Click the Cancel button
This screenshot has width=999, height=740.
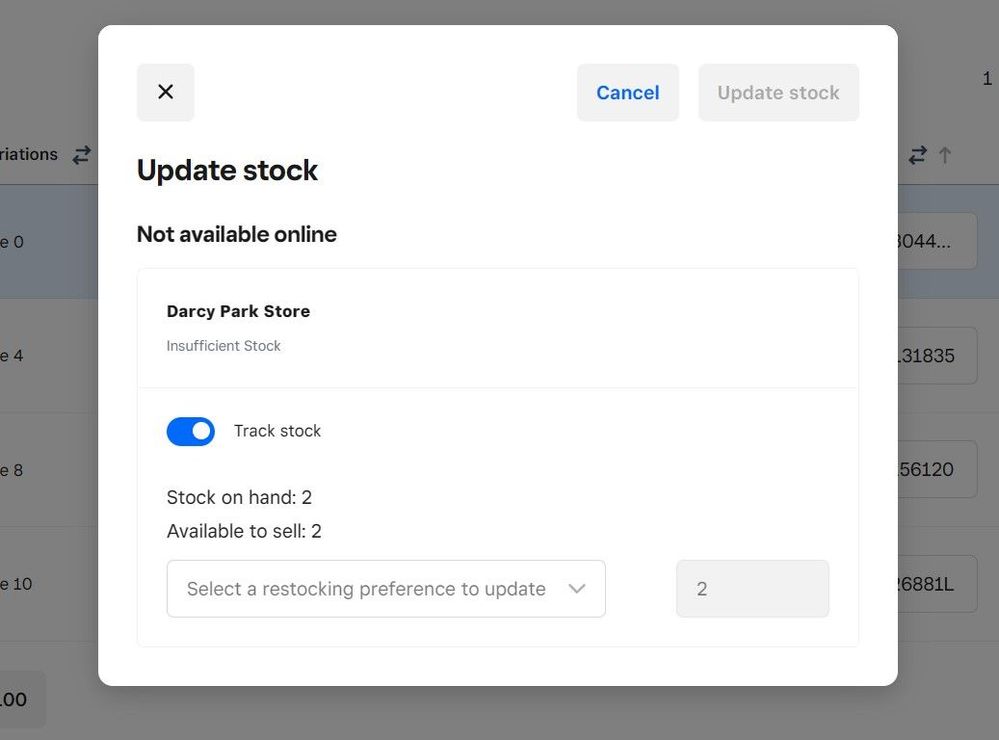pyautogui.click(x=627, y=93)
